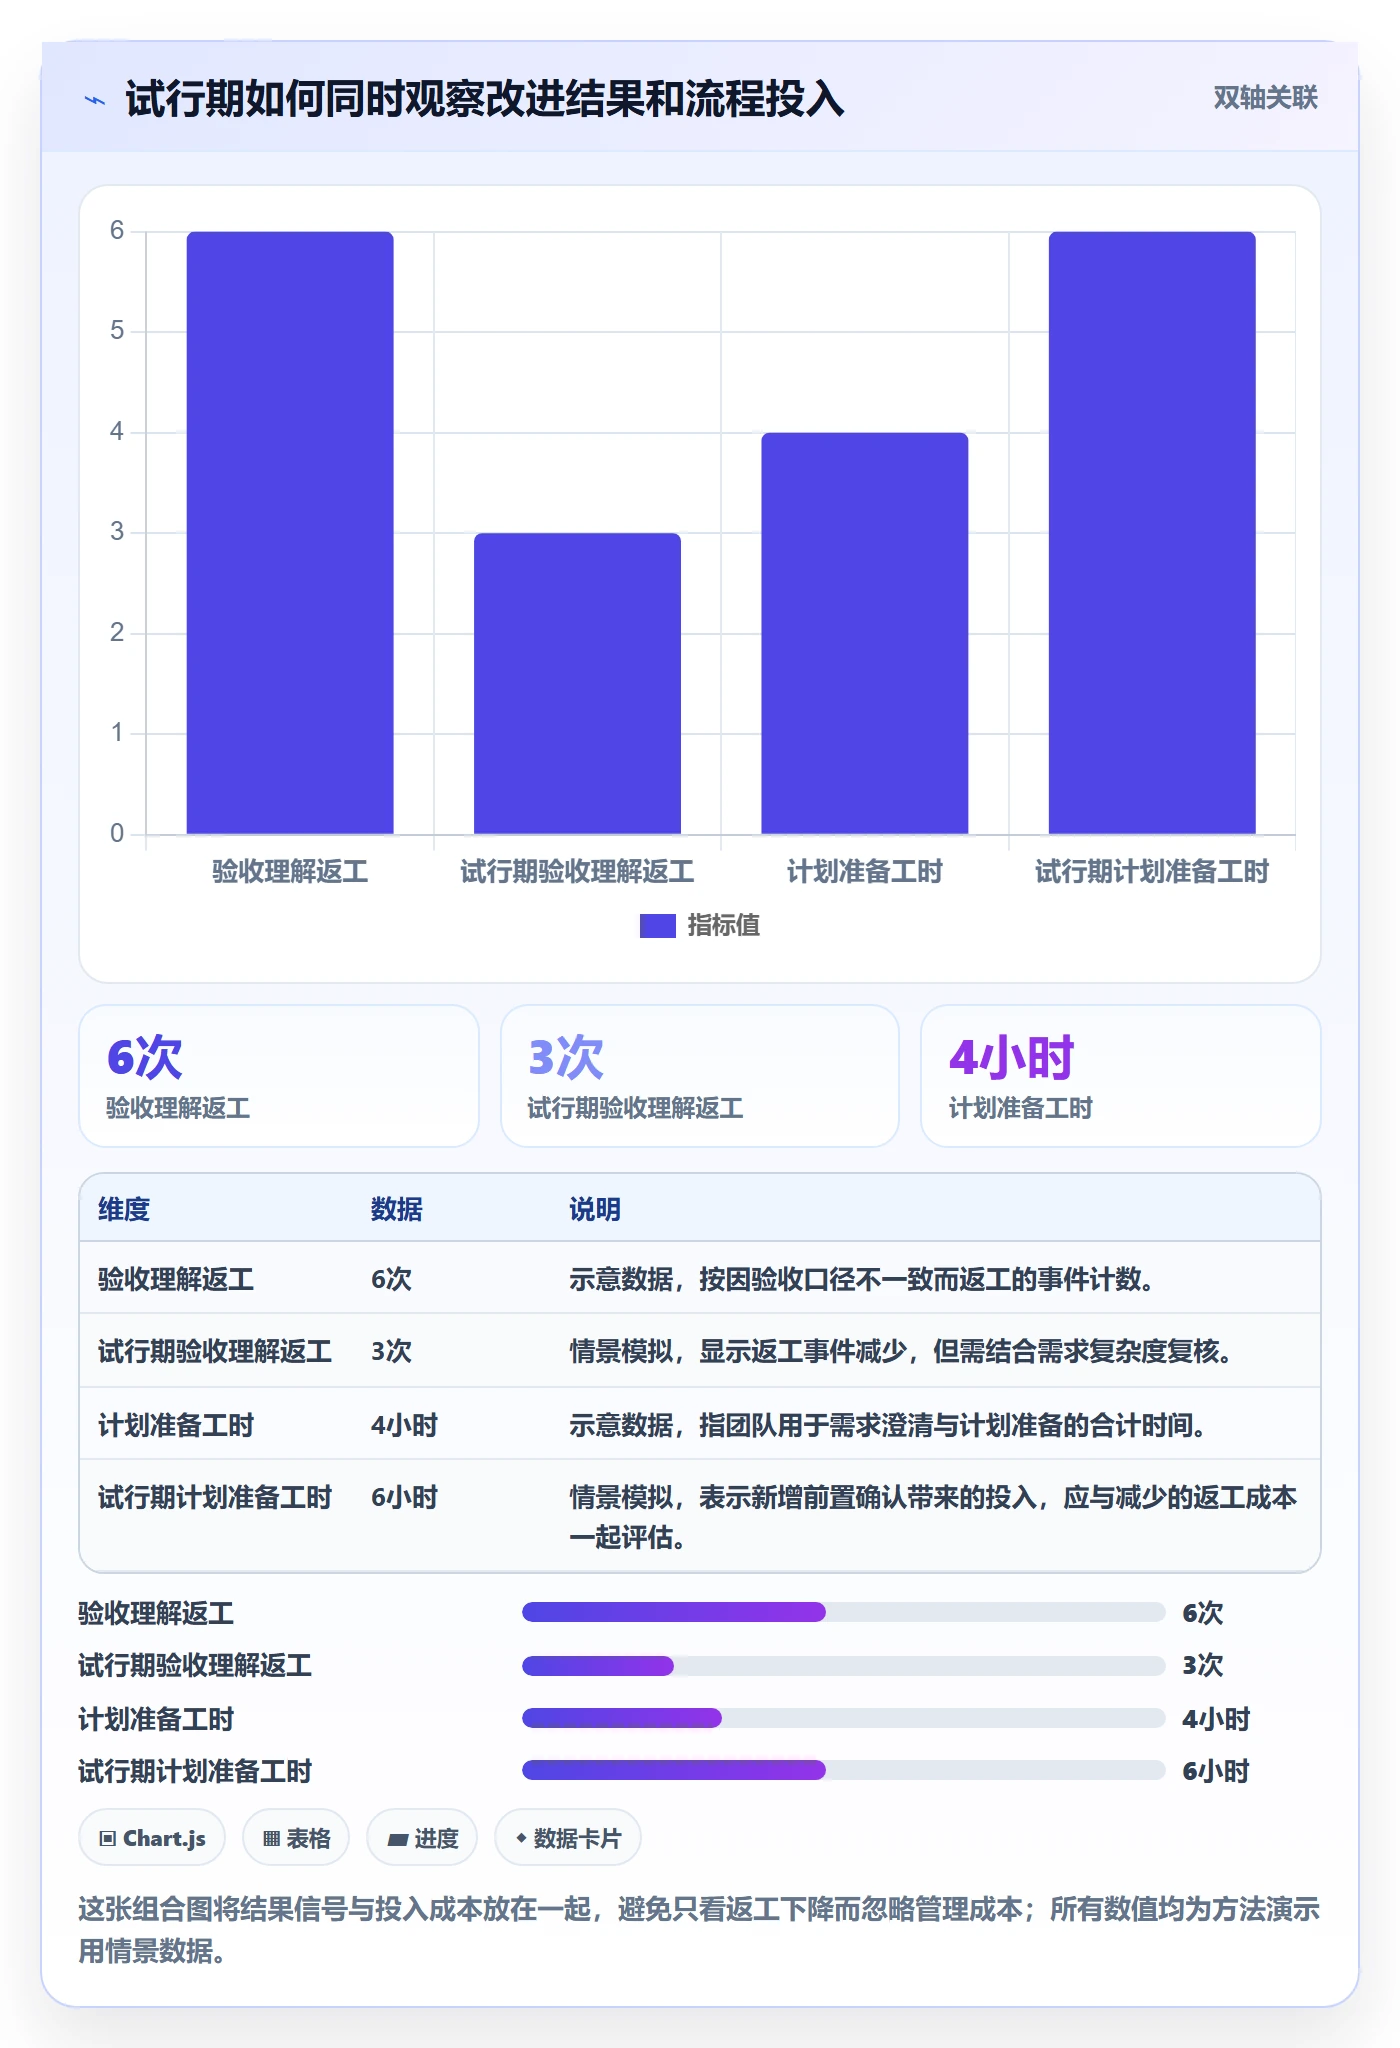This screenshot has height=2048, width=1400.
Task: Select the 6次 验收理解返工 data card
Action: coord(279,1076)
